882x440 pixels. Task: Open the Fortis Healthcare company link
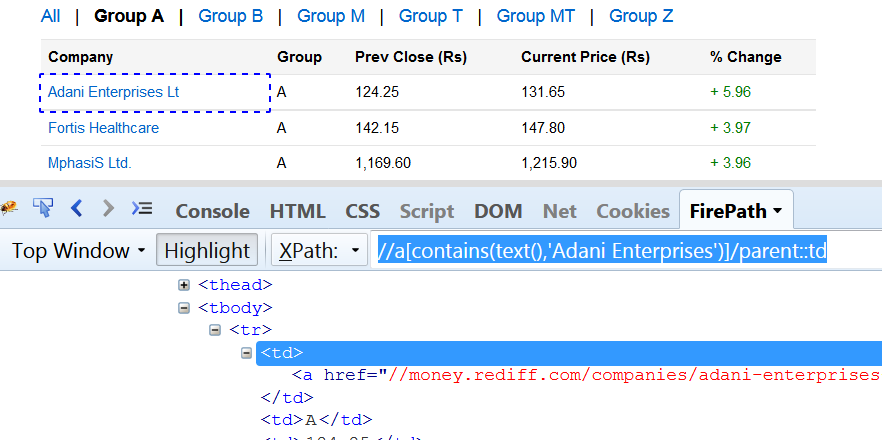coord(104,128)
